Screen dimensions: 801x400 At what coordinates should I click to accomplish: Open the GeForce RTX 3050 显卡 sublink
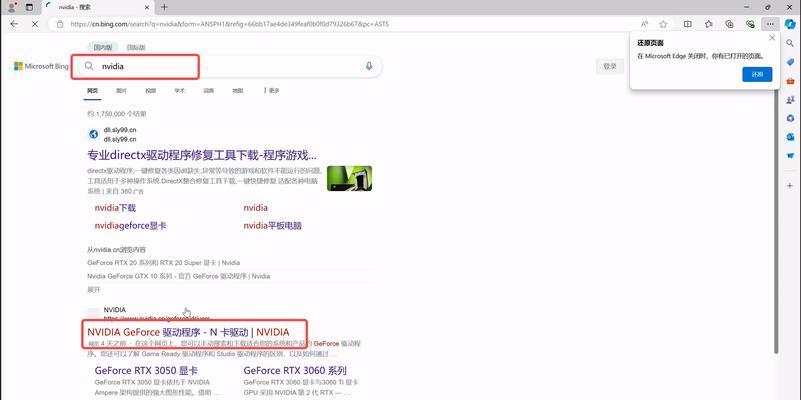point(146,371)
